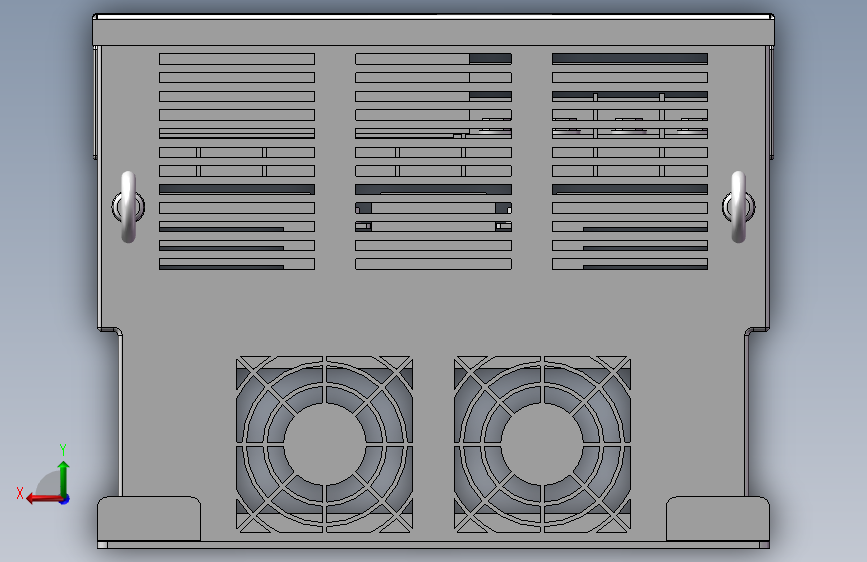Select the top flange of the enclosure
Screen dimensions: 867x562
point(434,30)
